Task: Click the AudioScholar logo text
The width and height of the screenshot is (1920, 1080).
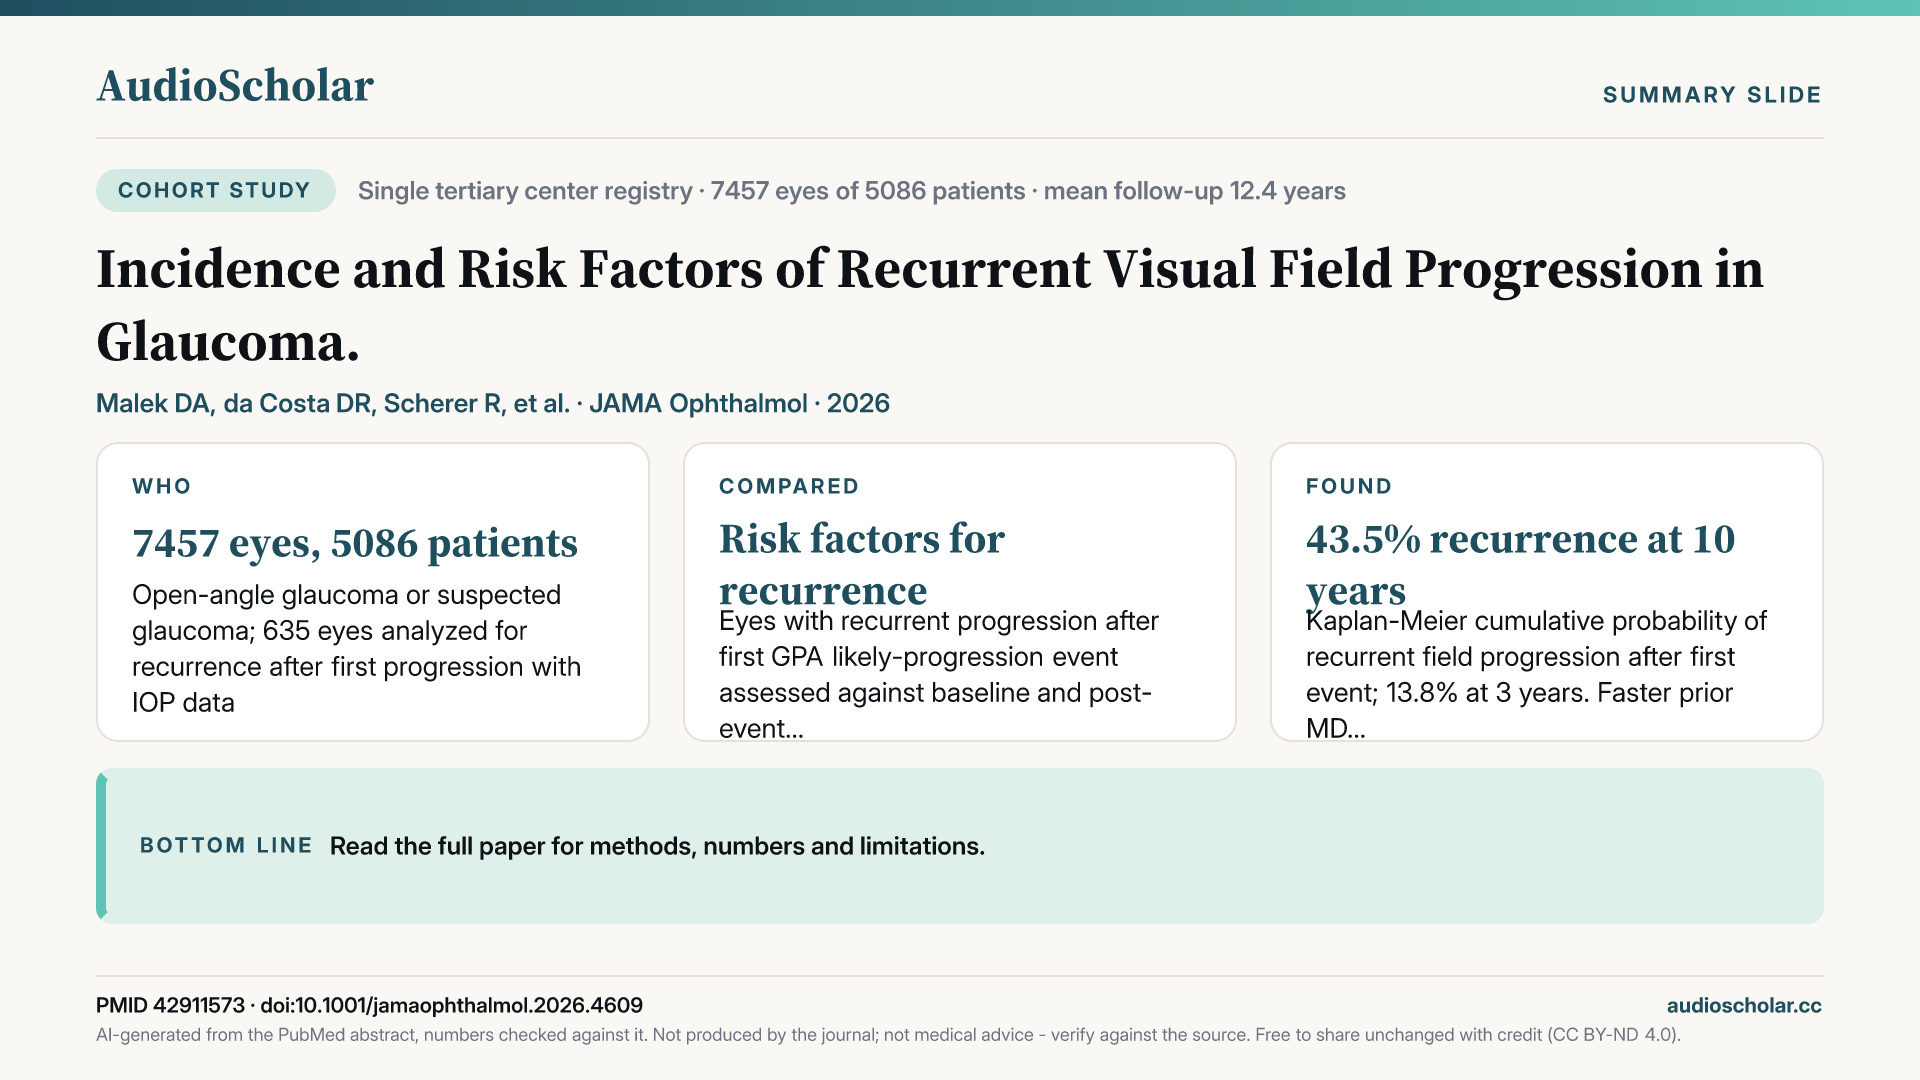Action: pyautogui.click(x=235, y=86)
